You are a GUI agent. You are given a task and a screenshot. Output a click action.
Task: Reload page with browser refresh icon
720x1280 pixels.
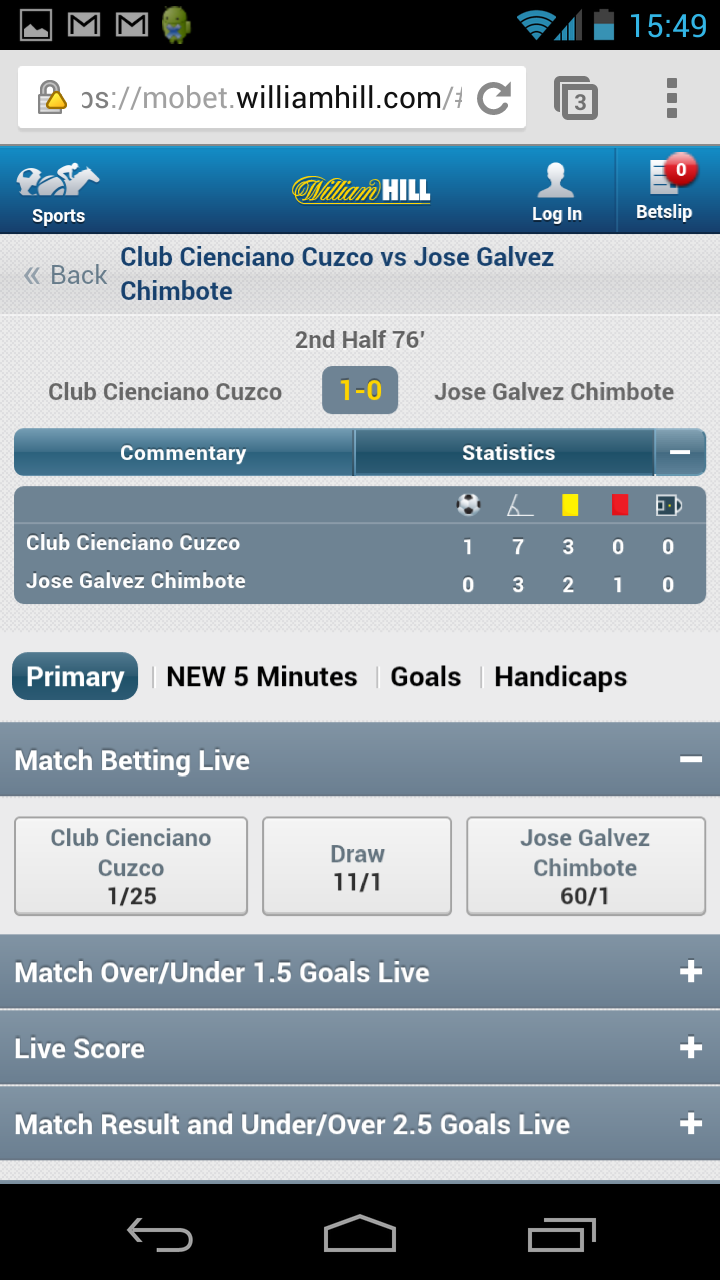pyautogui.click(x=494, y=98)
